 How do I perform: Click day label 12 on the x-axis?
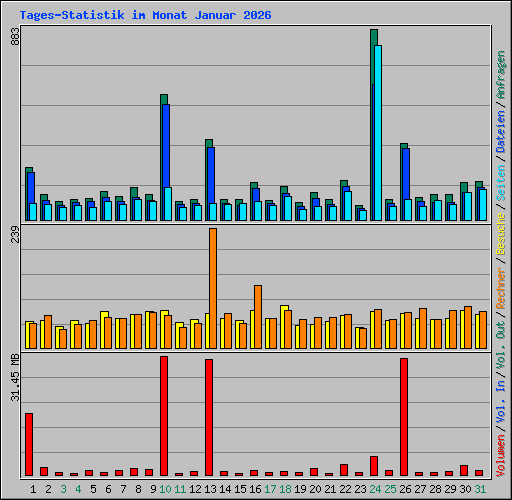[x=195, y=489]
